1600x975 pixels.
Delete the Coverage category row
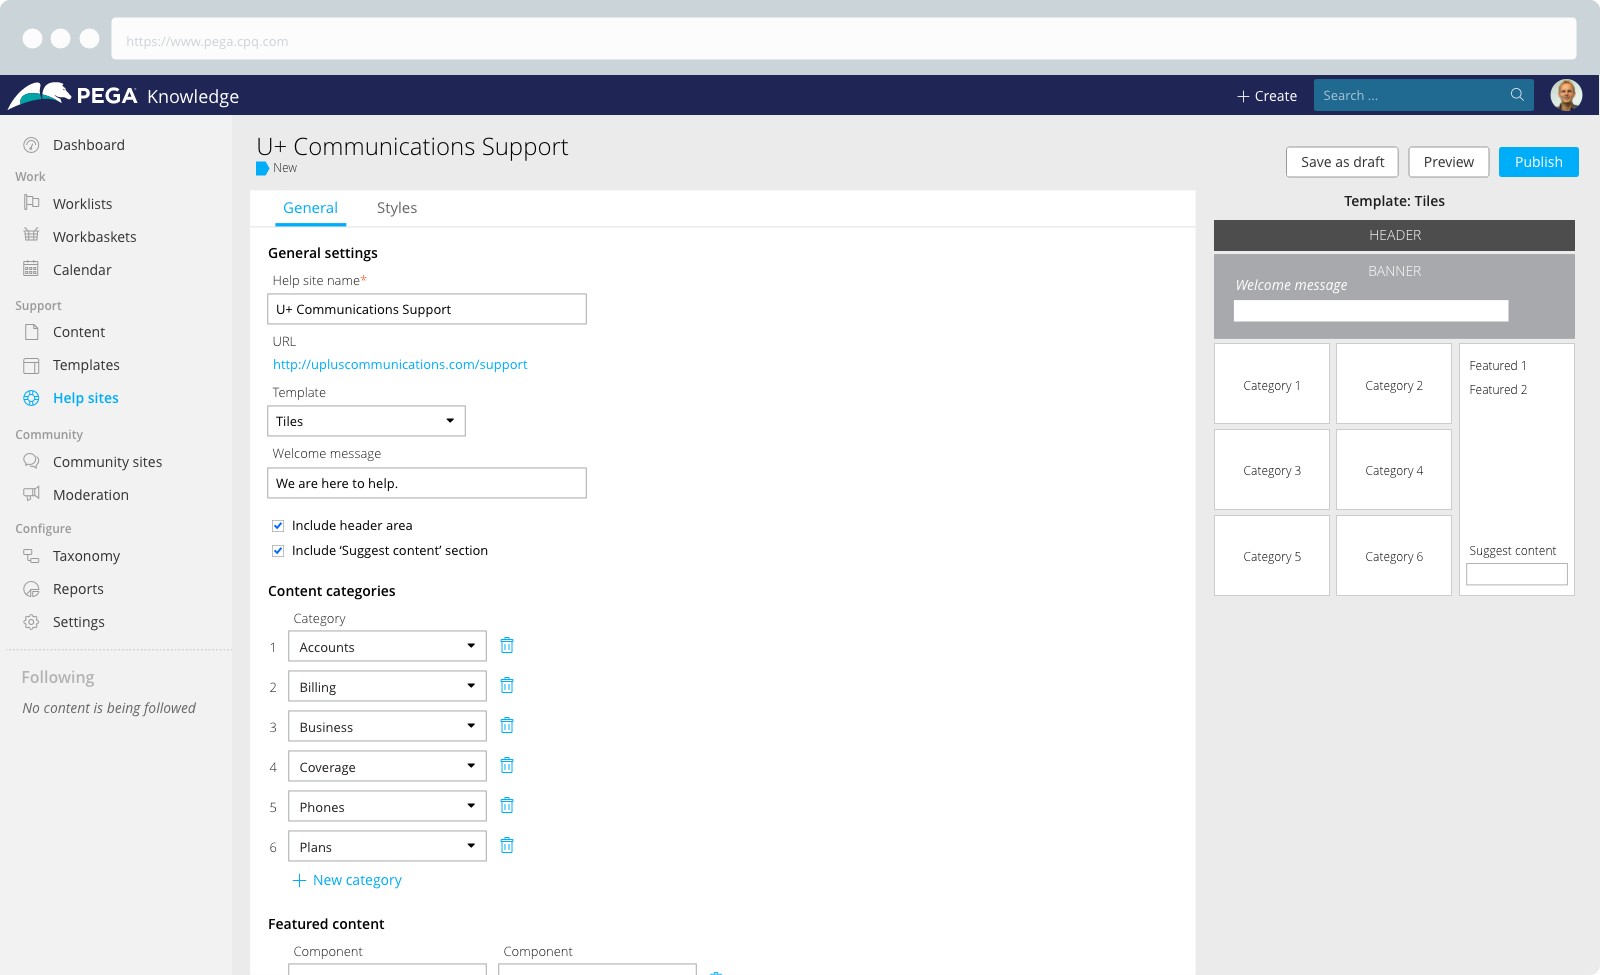pyautogui.click(x=507, y=766)
